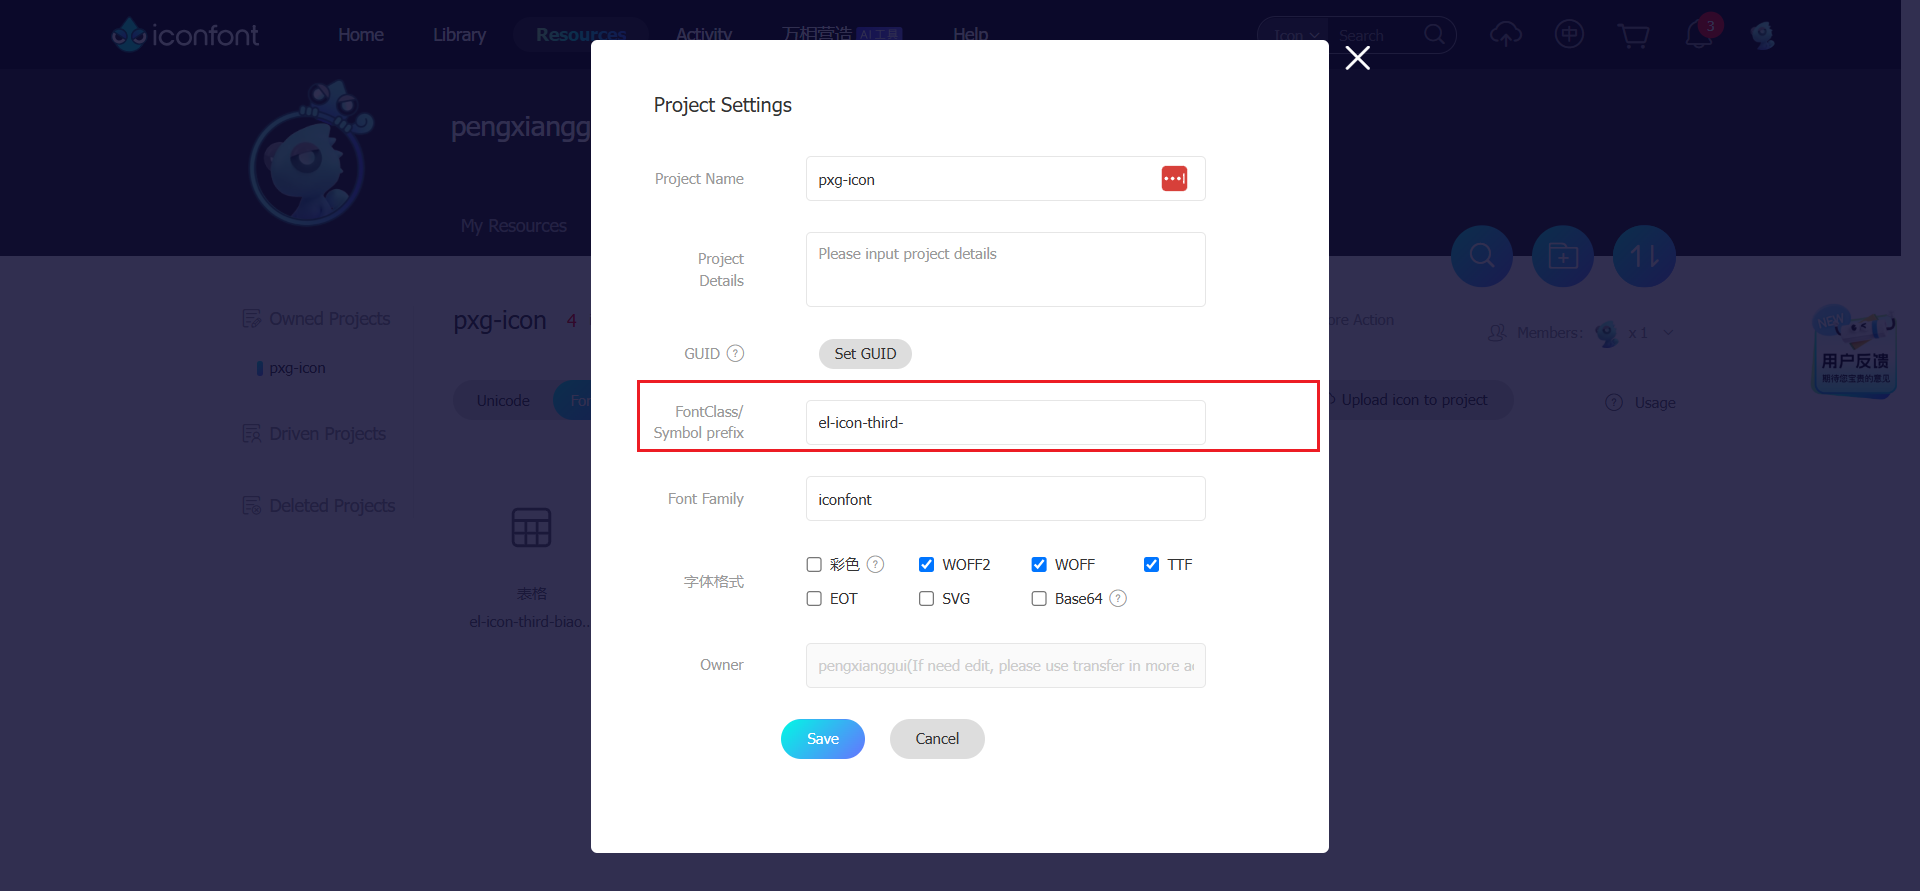
Task: Click the Usage help icon
Action: click(x=1613, y=402)
